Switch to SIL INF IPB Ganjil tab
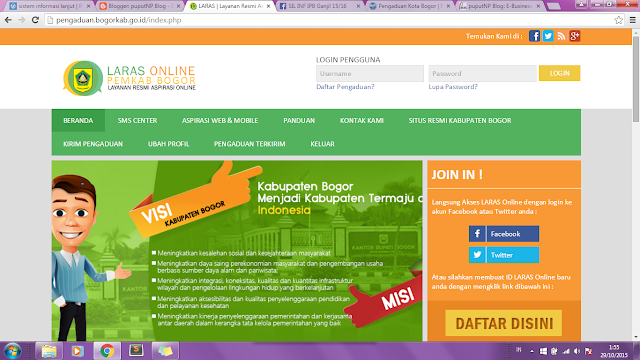The image size is (640, 360). [x=321, y=6]
